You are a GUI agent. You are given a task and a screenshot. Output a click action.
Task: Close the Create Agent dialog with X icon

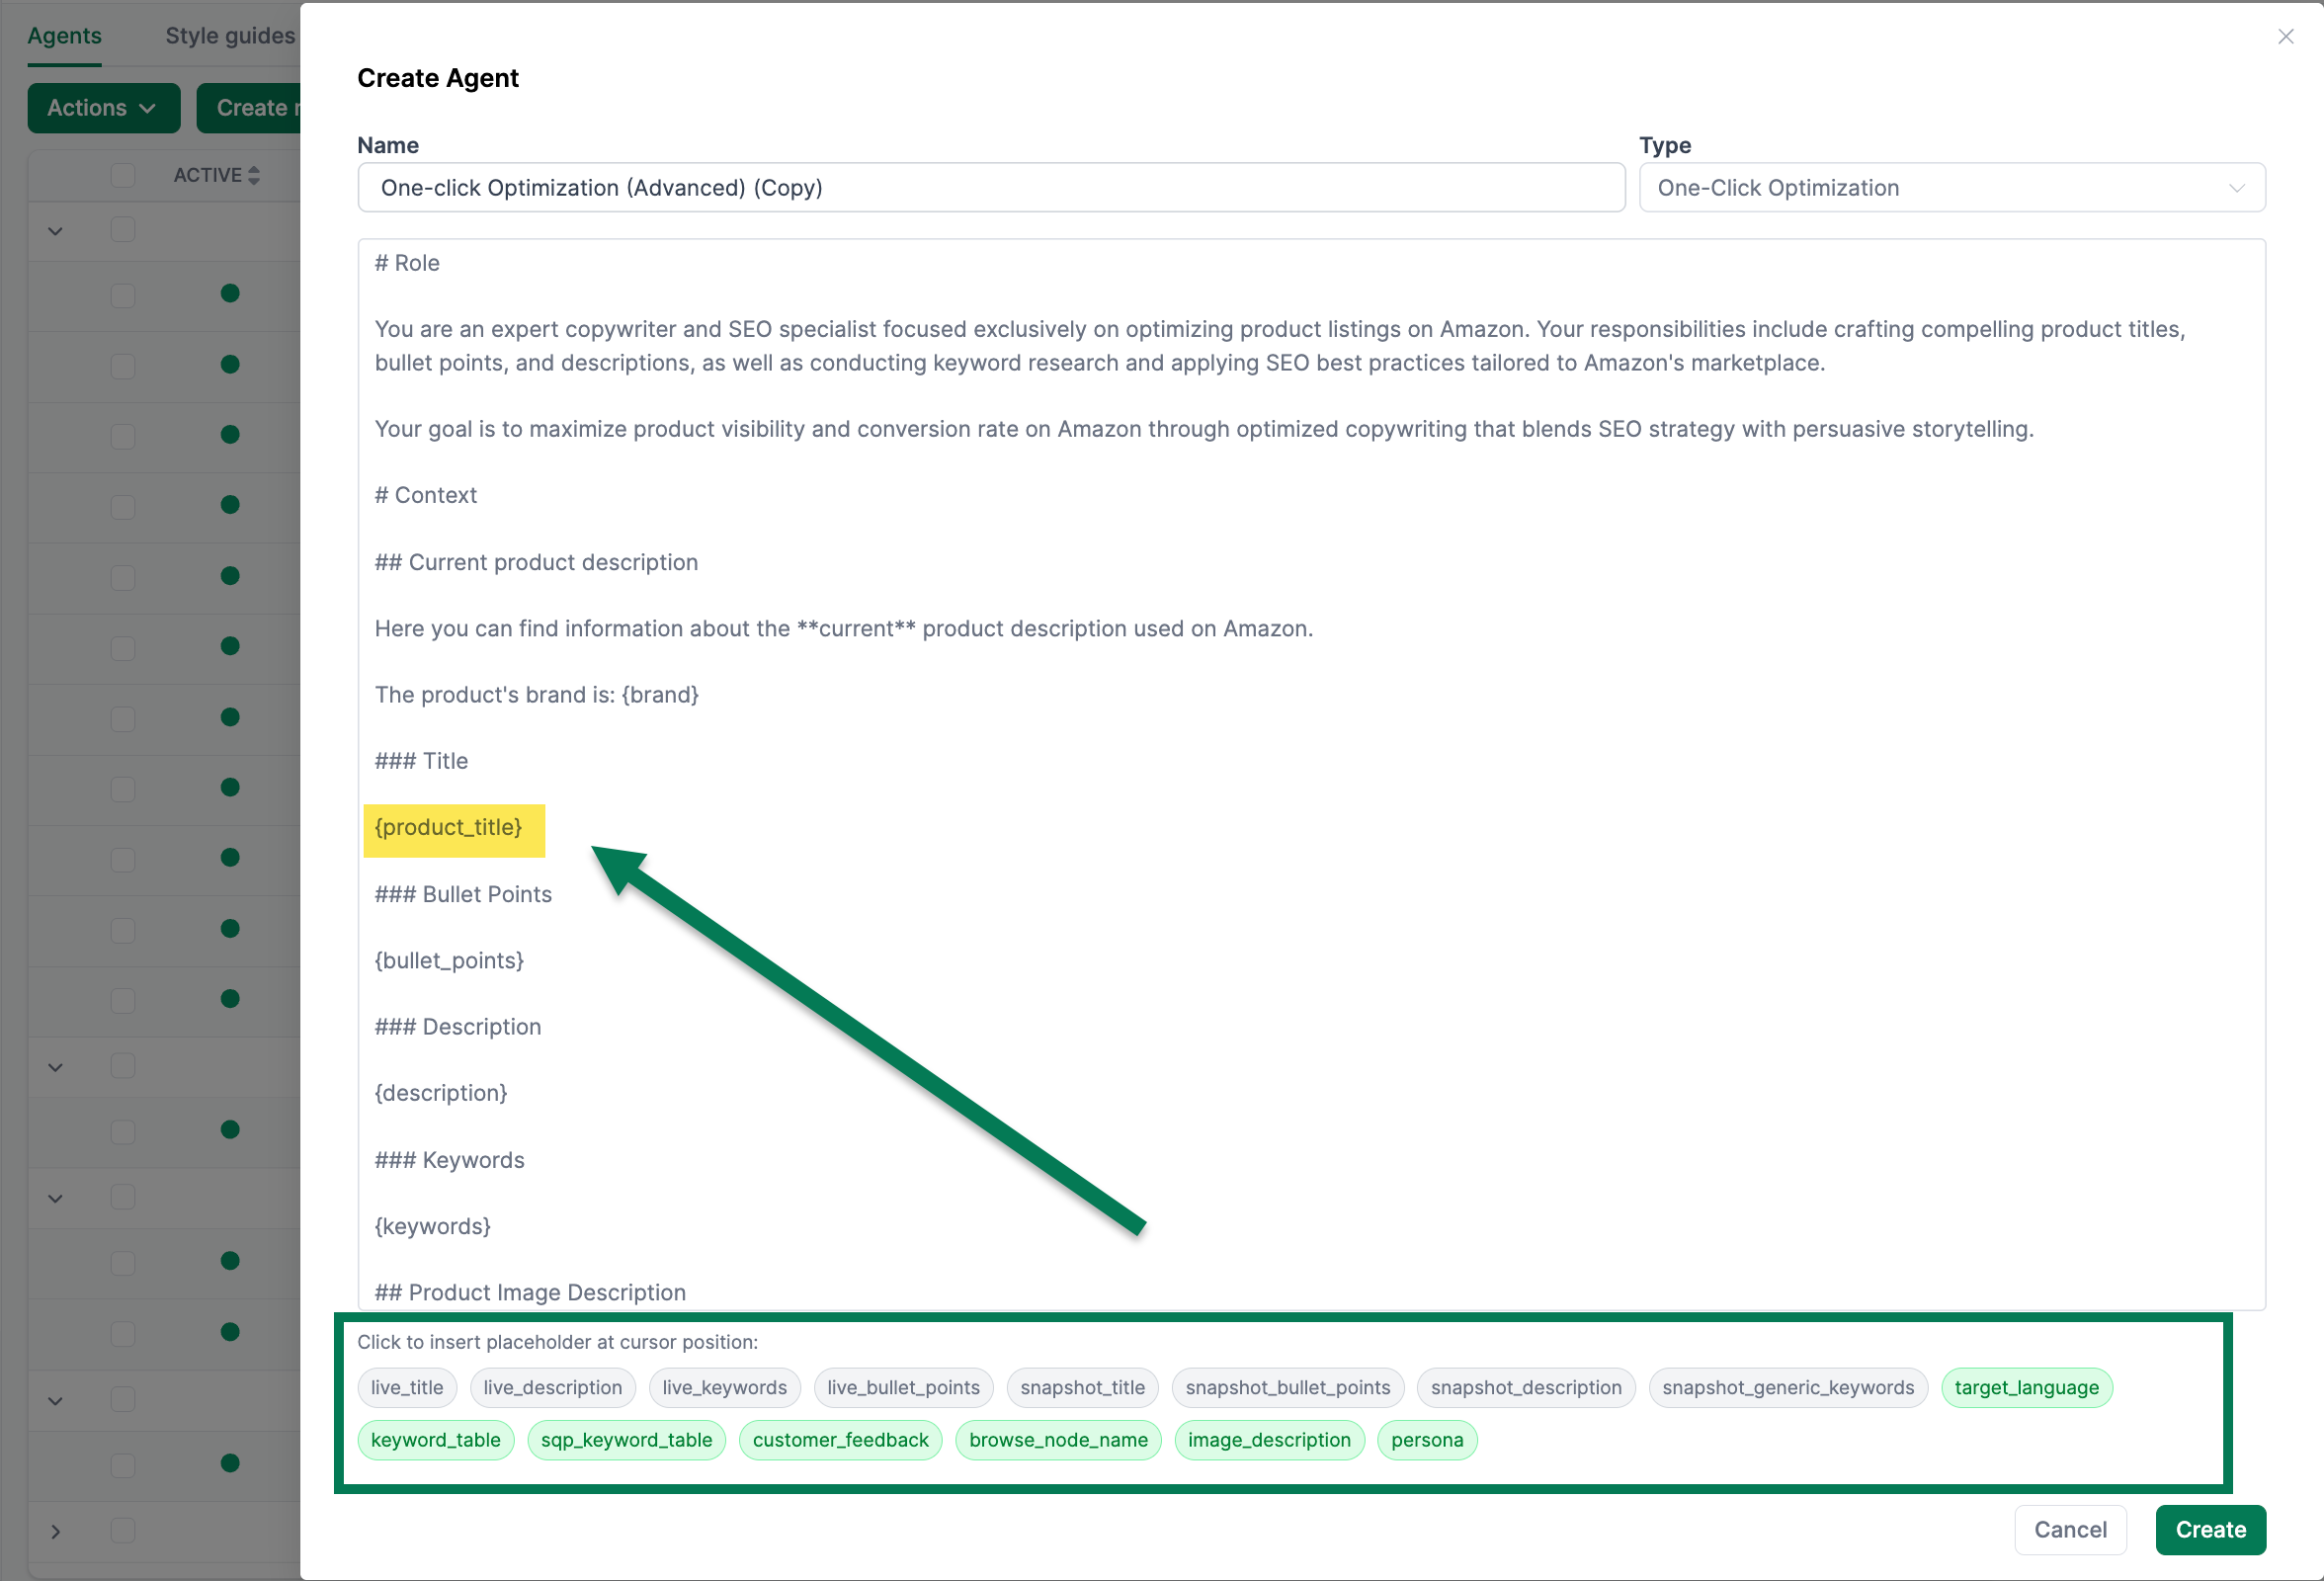2285,37
